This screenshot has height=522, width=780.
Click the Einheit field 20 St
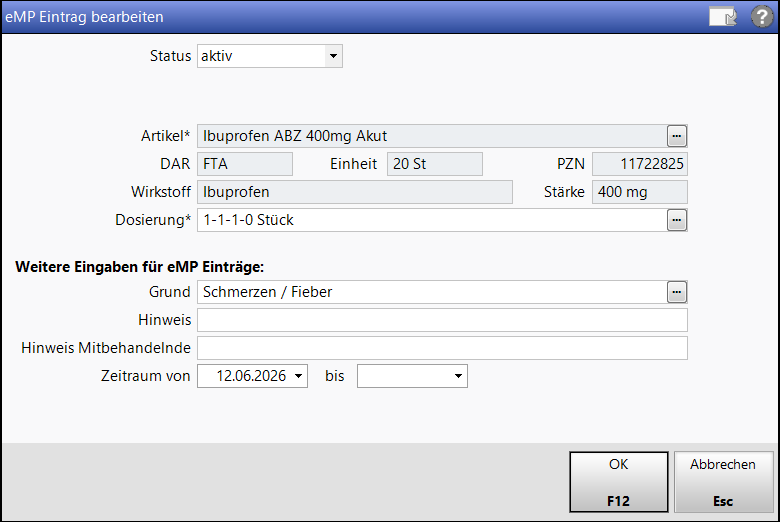pyautogui.click(x=435, y=164)
